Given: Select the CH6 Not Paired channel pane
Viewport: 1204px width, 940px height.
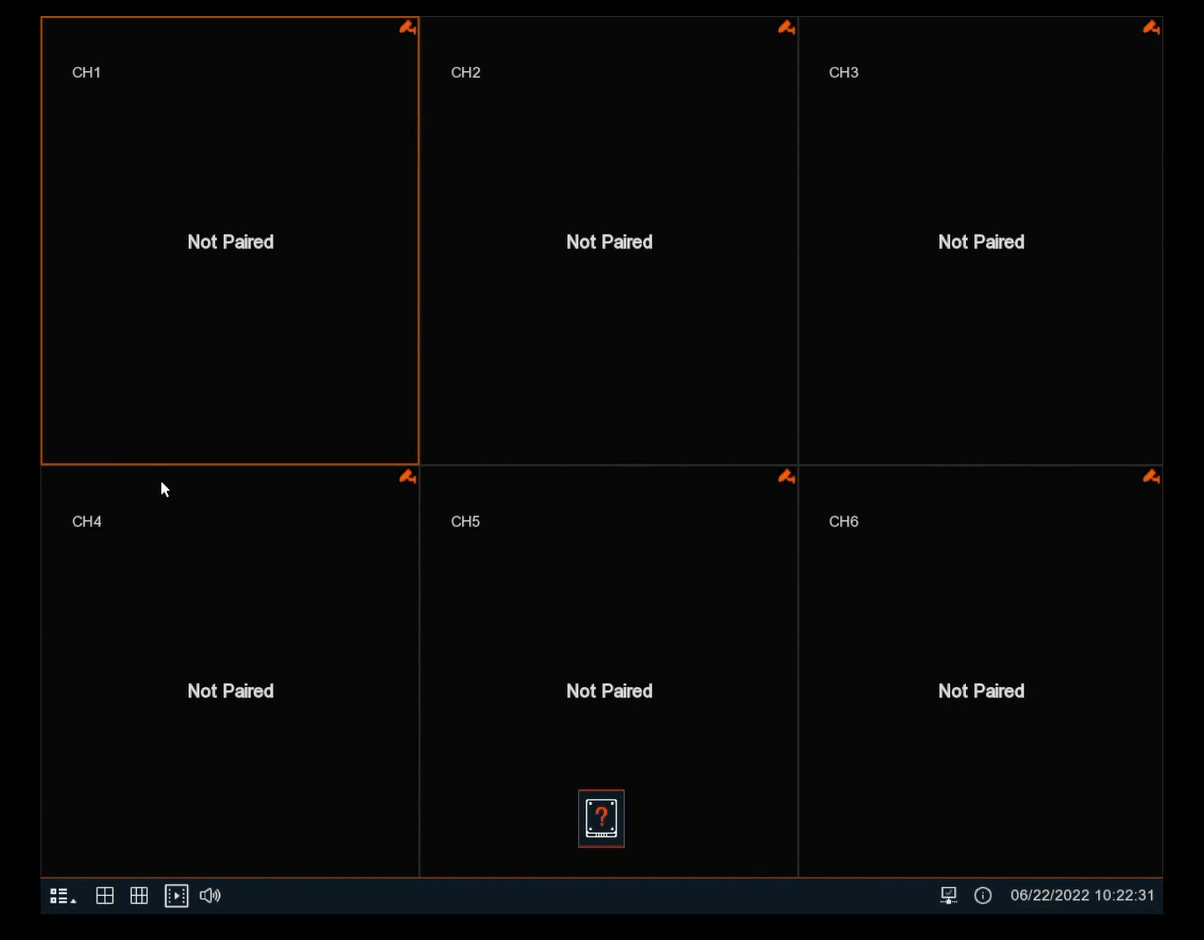Looking at the screenshot, I should point(981,672).
